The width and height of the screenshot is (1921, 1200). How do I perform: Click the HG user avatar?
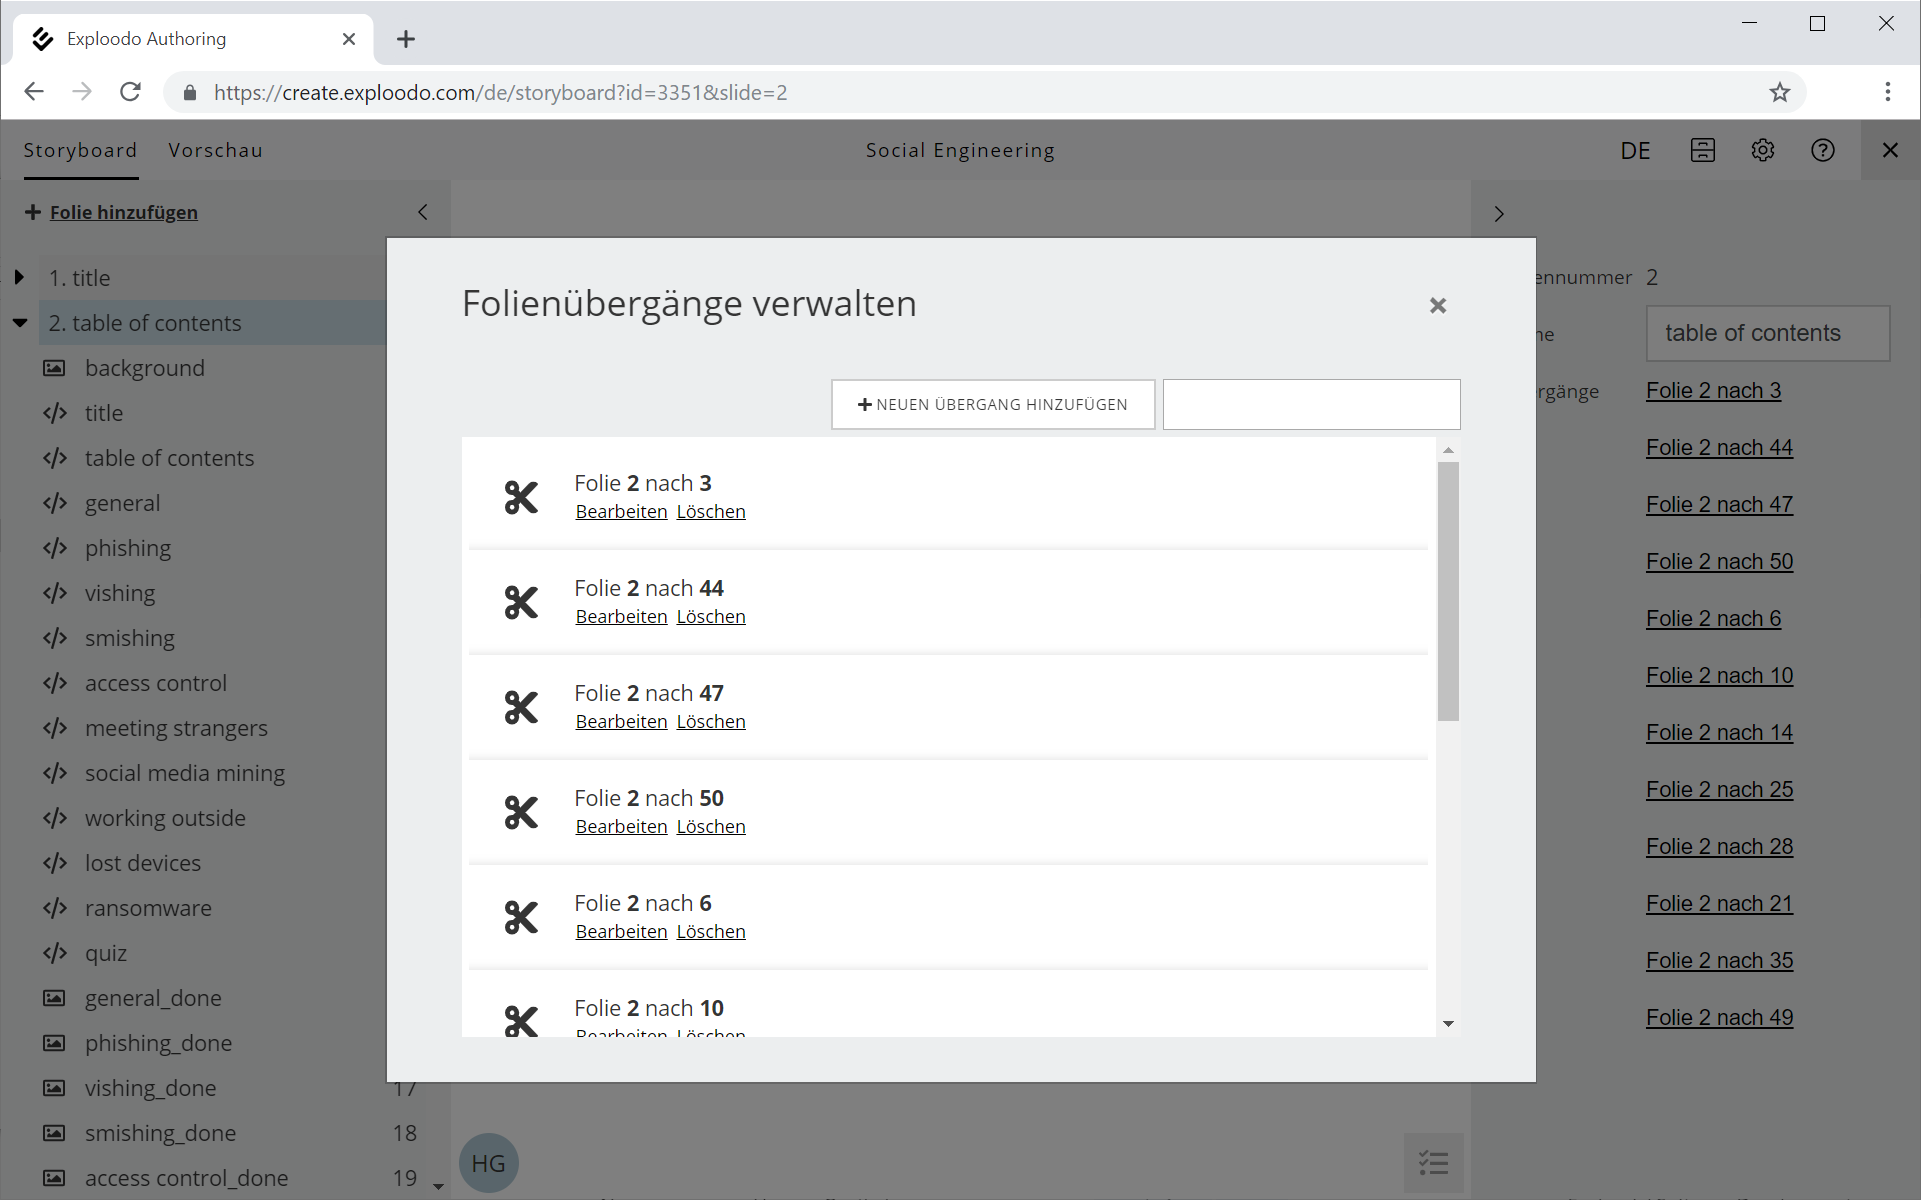click(488, 1163)
